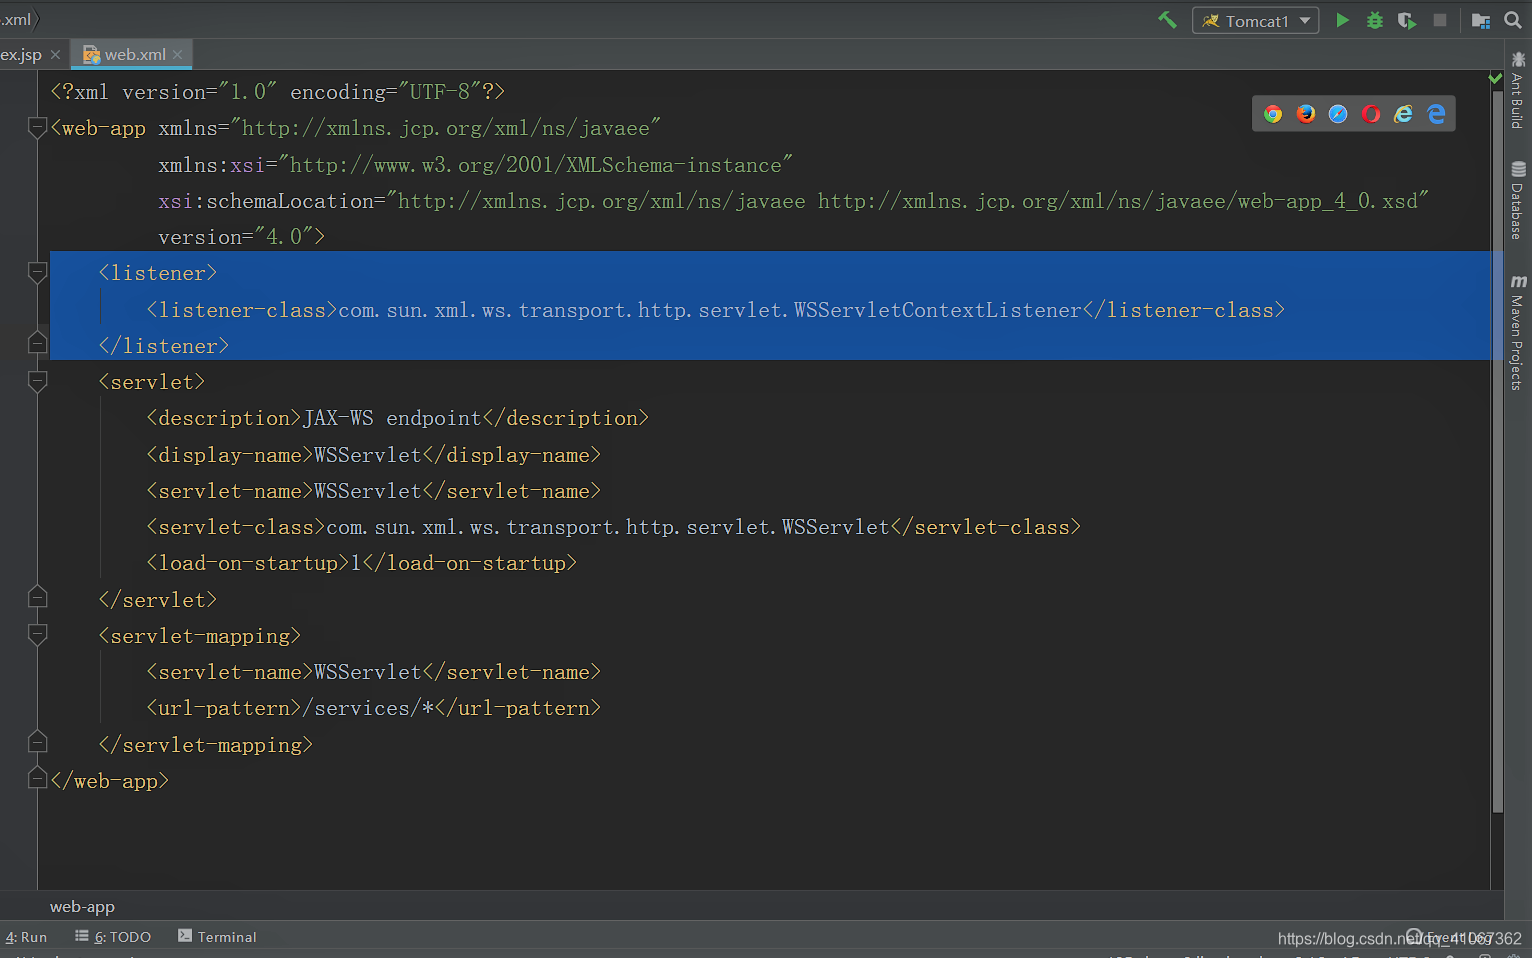Click the xsi:schemaLocation attribute

coord(793,201)
